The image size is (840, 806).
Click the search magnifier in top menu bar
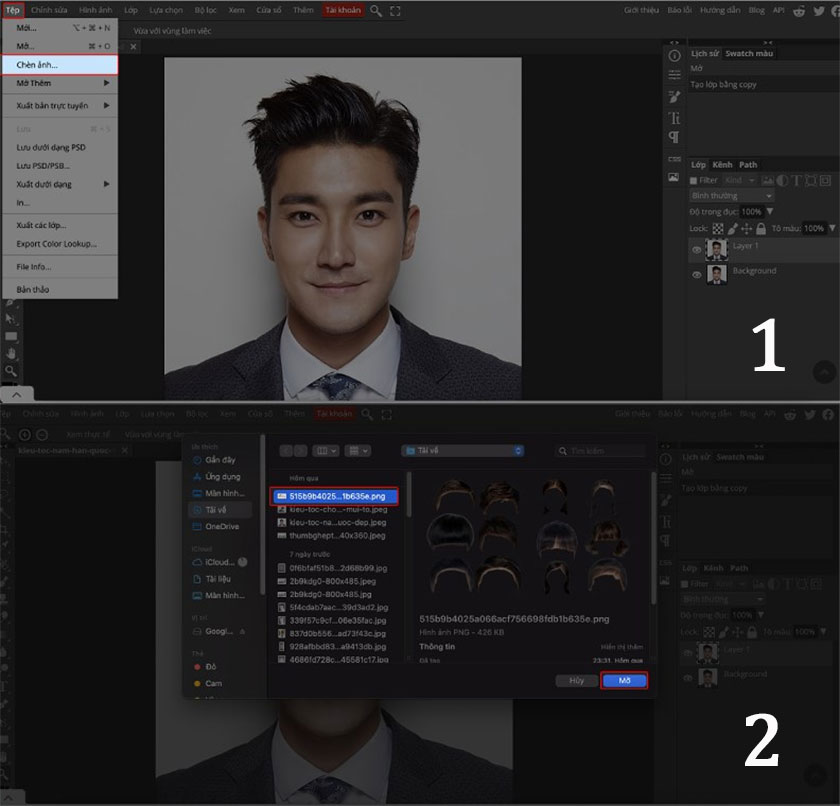pos(376,10)
